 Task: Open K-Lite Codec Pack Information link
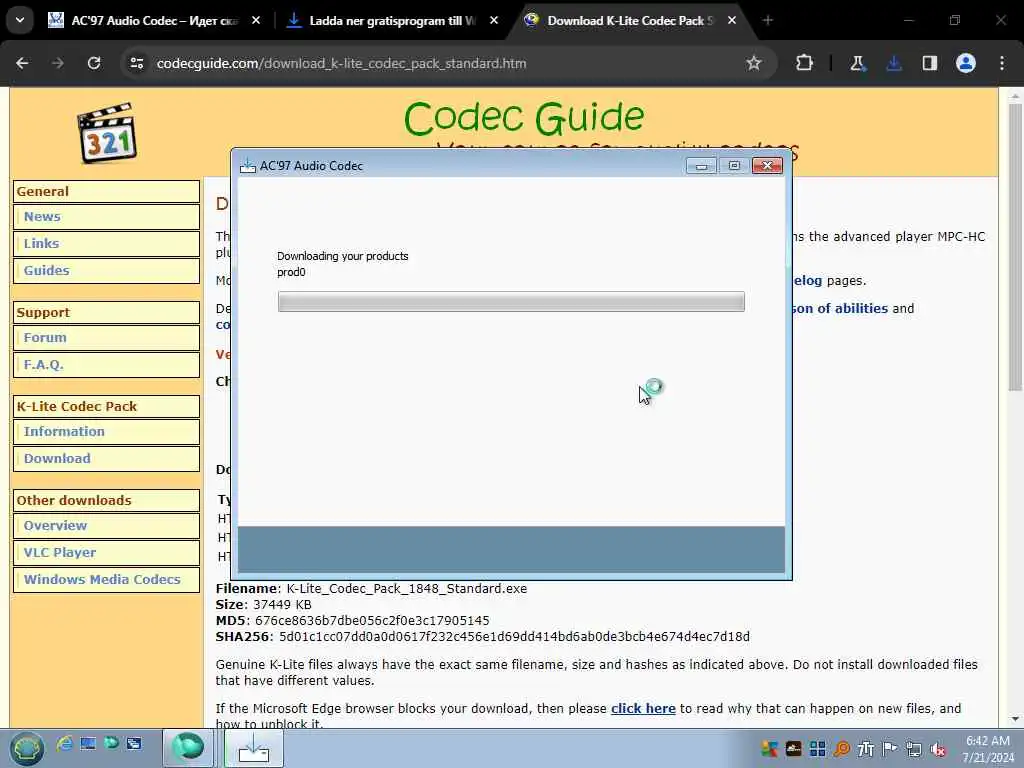click(x=106, y=432)
